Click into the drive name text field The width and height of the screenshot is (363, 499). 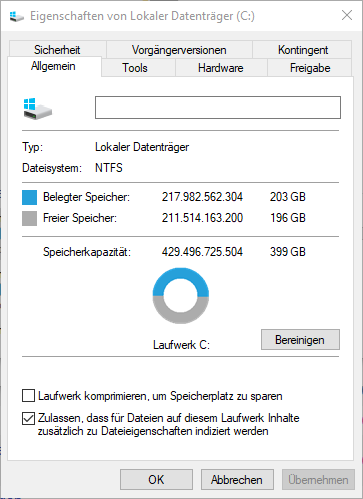click(218, 107)
